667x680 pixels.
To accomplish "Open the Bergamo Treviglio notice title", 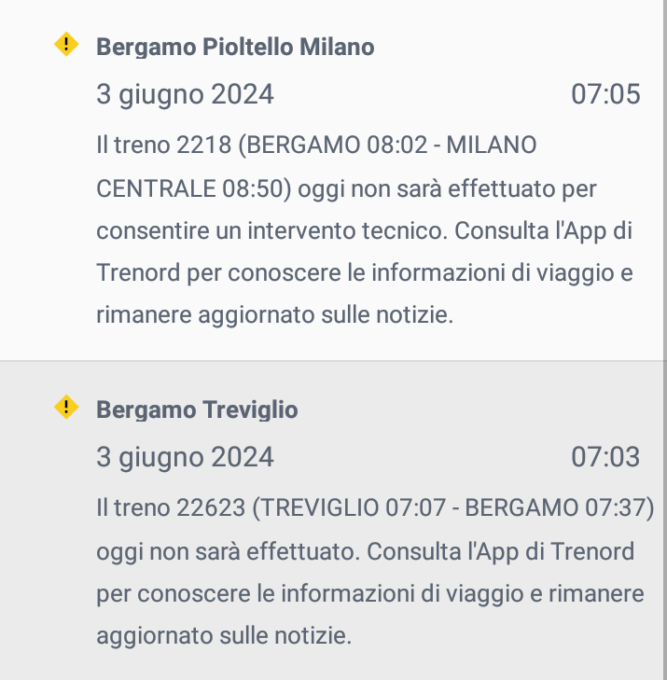I will pos(197,410).
